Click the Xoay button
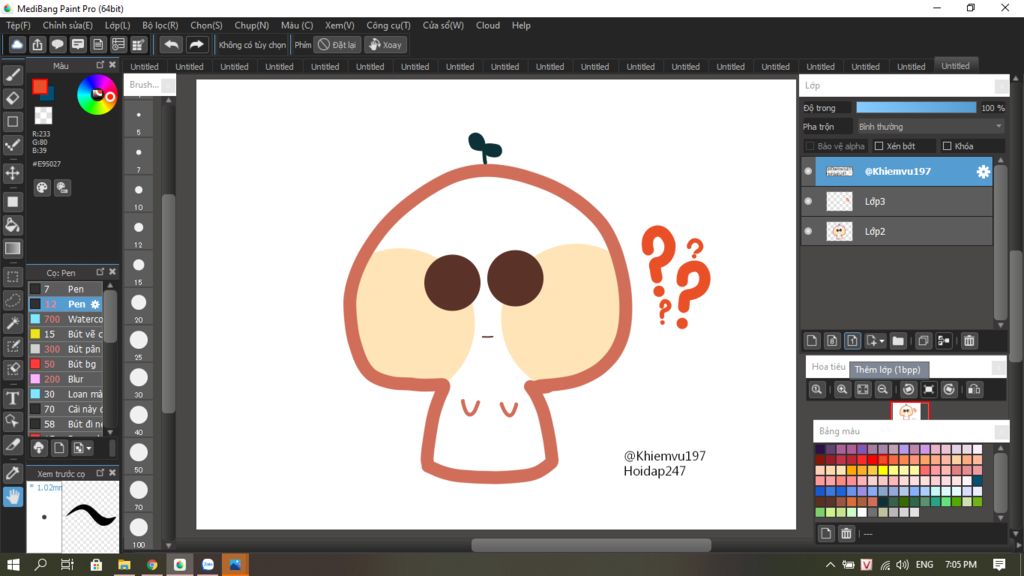 [x=385, y=45]
